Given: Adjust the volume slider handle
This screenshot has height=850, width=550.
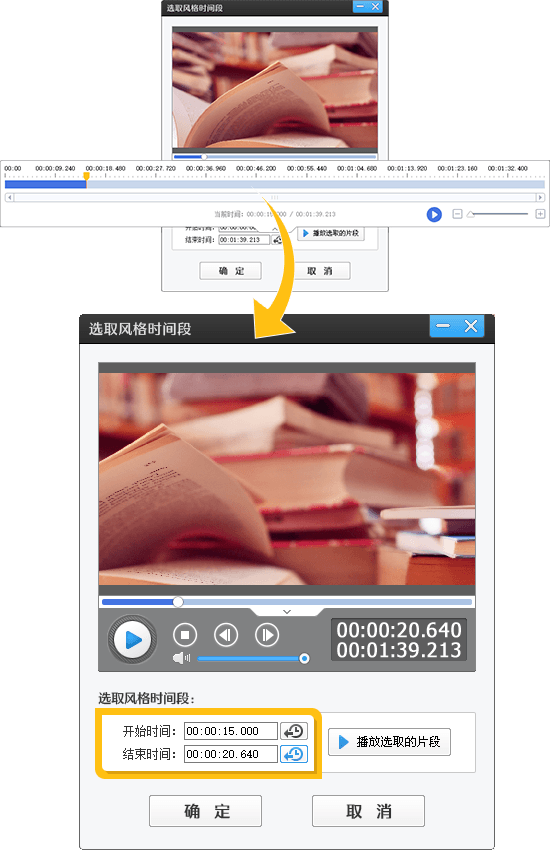Looking at the screenshot, I should (305, 658).
